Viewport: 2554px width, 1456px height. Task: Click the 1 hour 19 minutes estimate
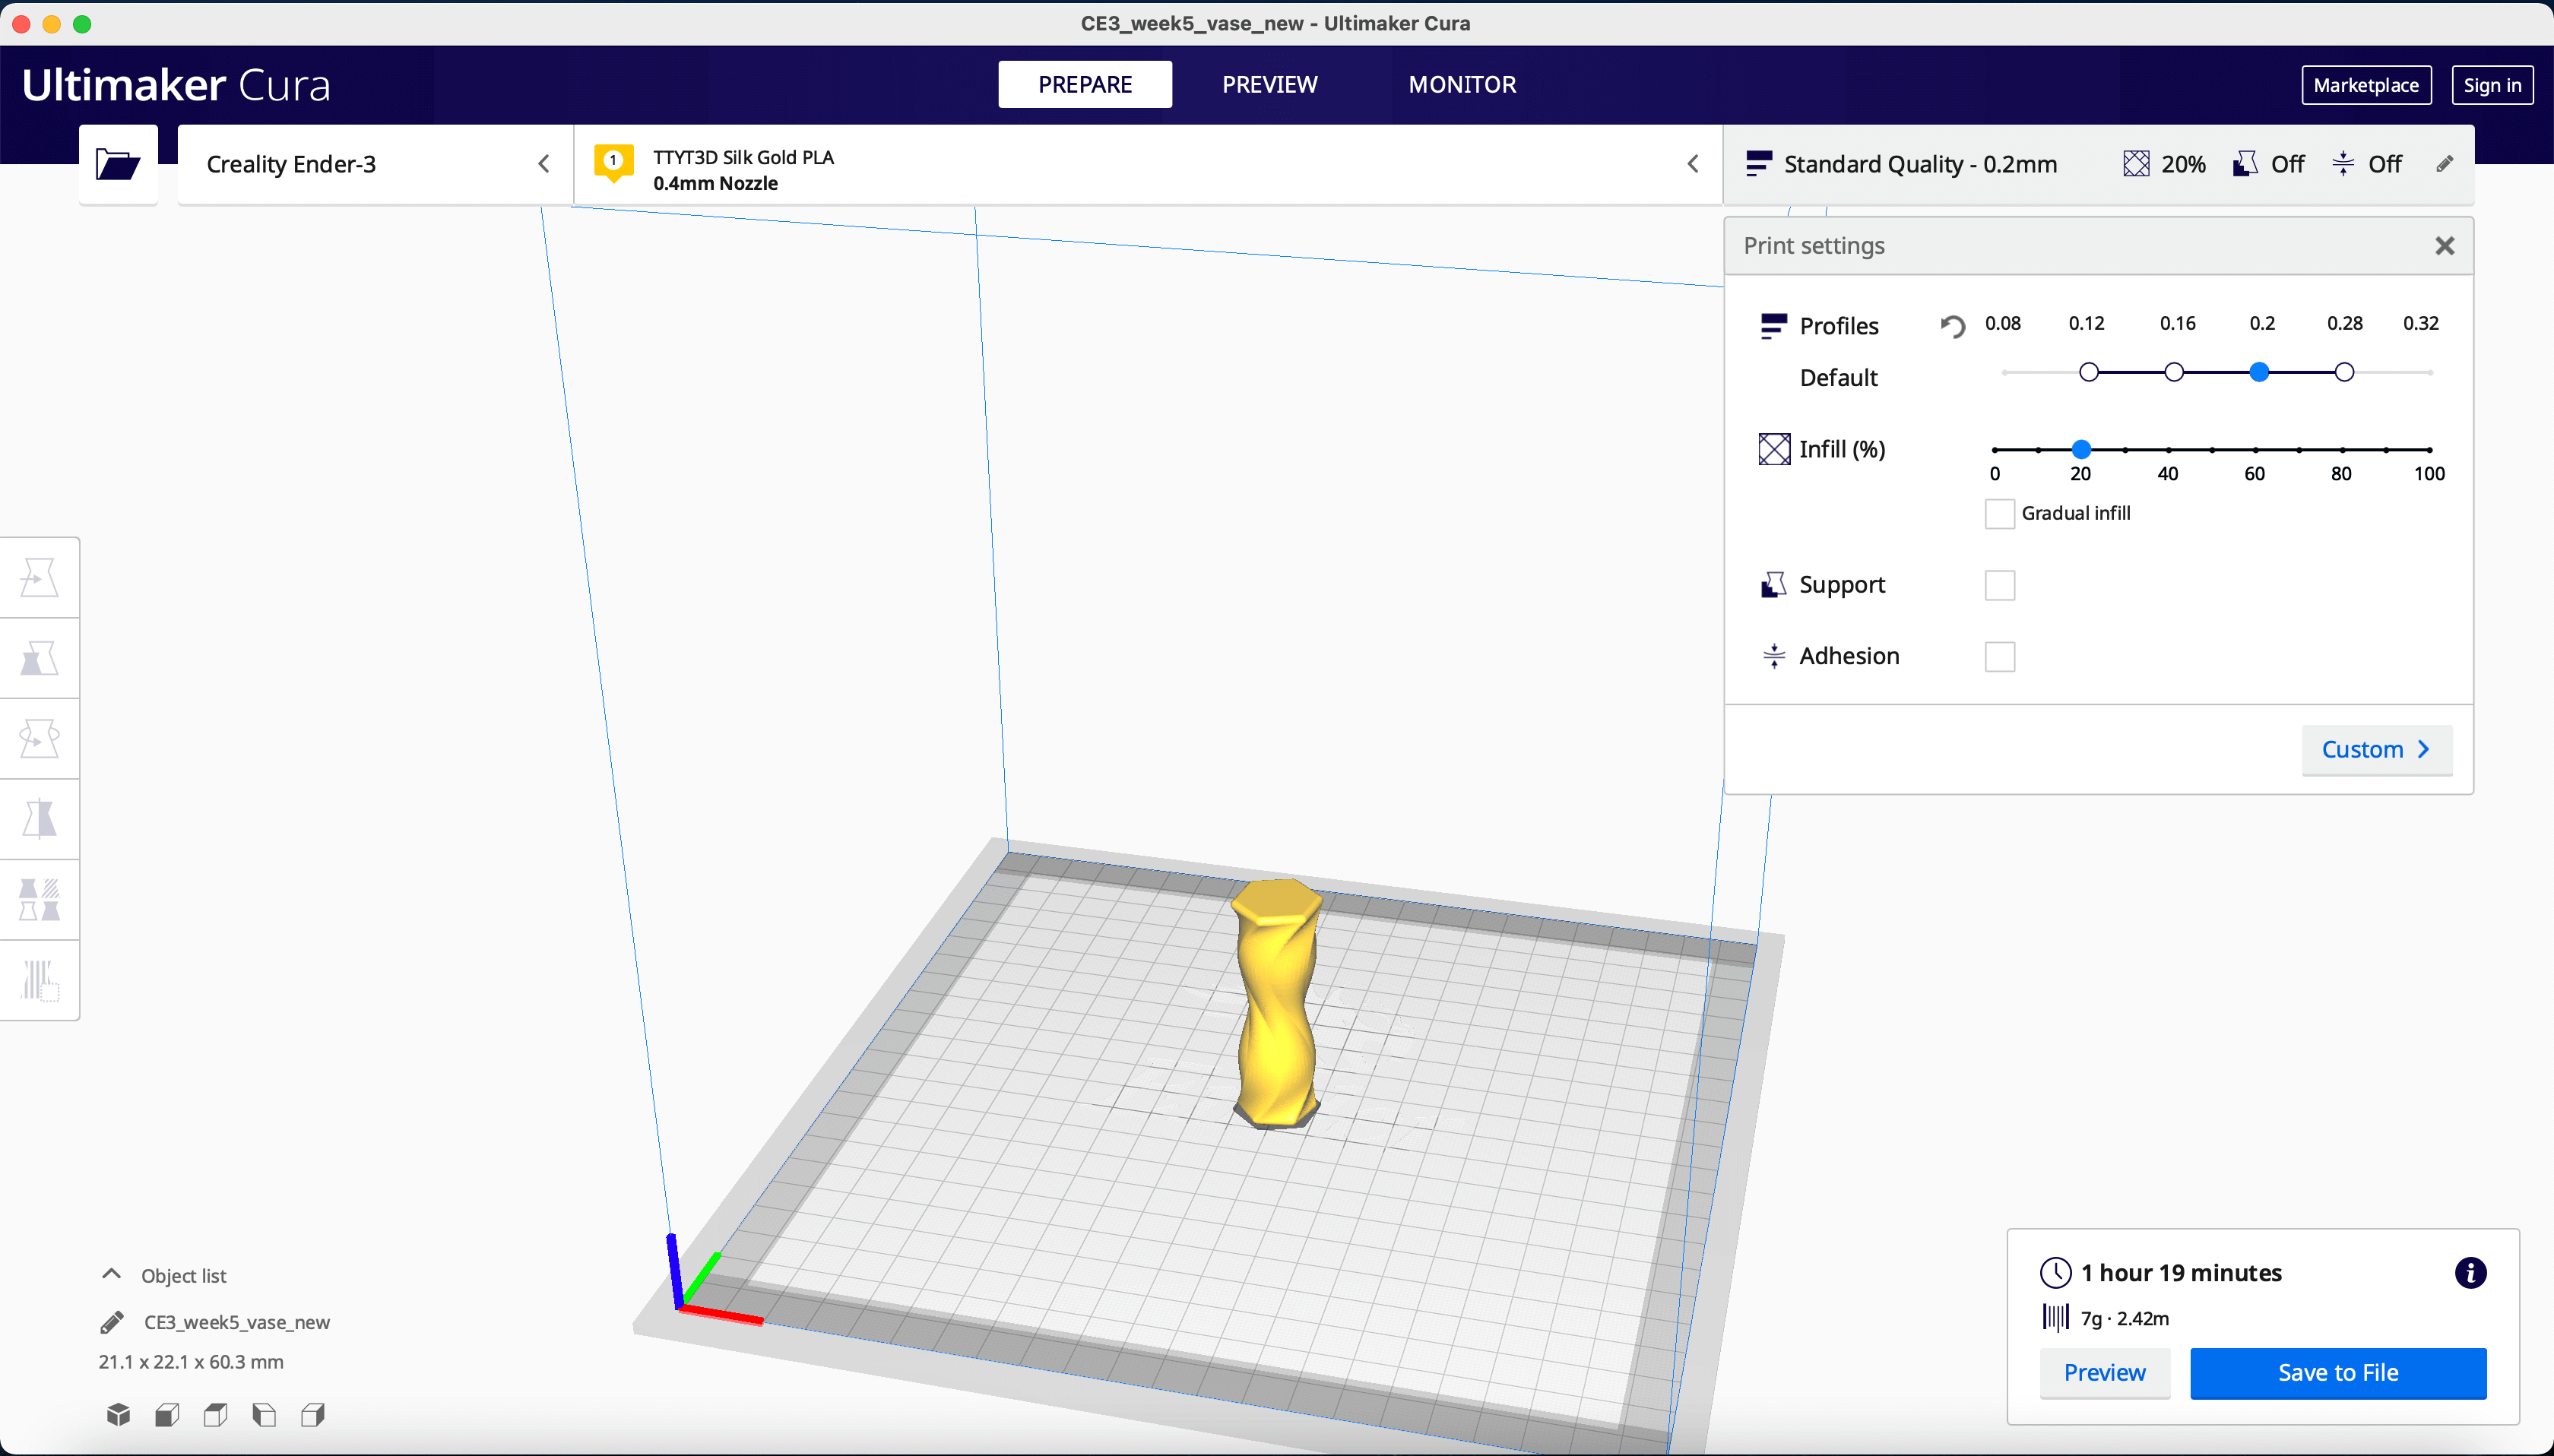tap(2181, 1273)
